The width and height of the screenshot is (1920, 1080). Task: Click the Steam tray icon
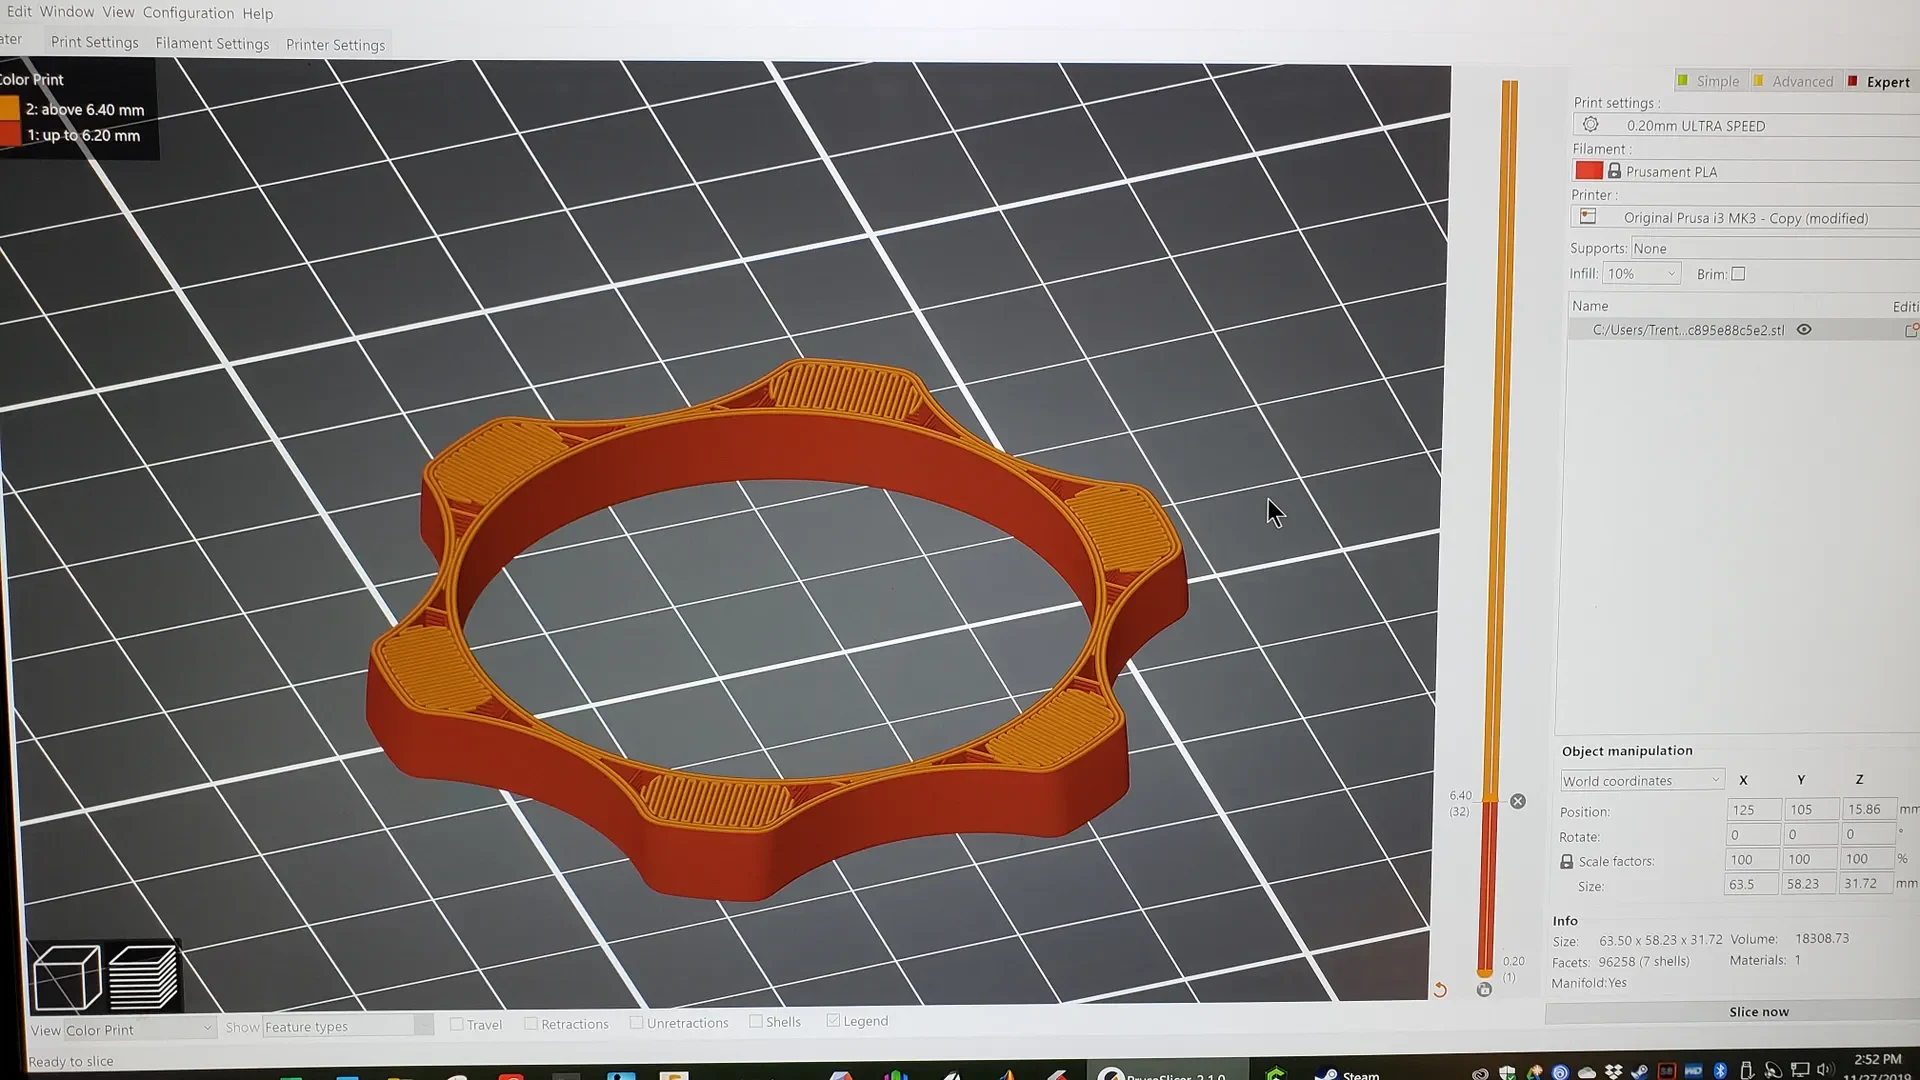coord(1640,1072)
